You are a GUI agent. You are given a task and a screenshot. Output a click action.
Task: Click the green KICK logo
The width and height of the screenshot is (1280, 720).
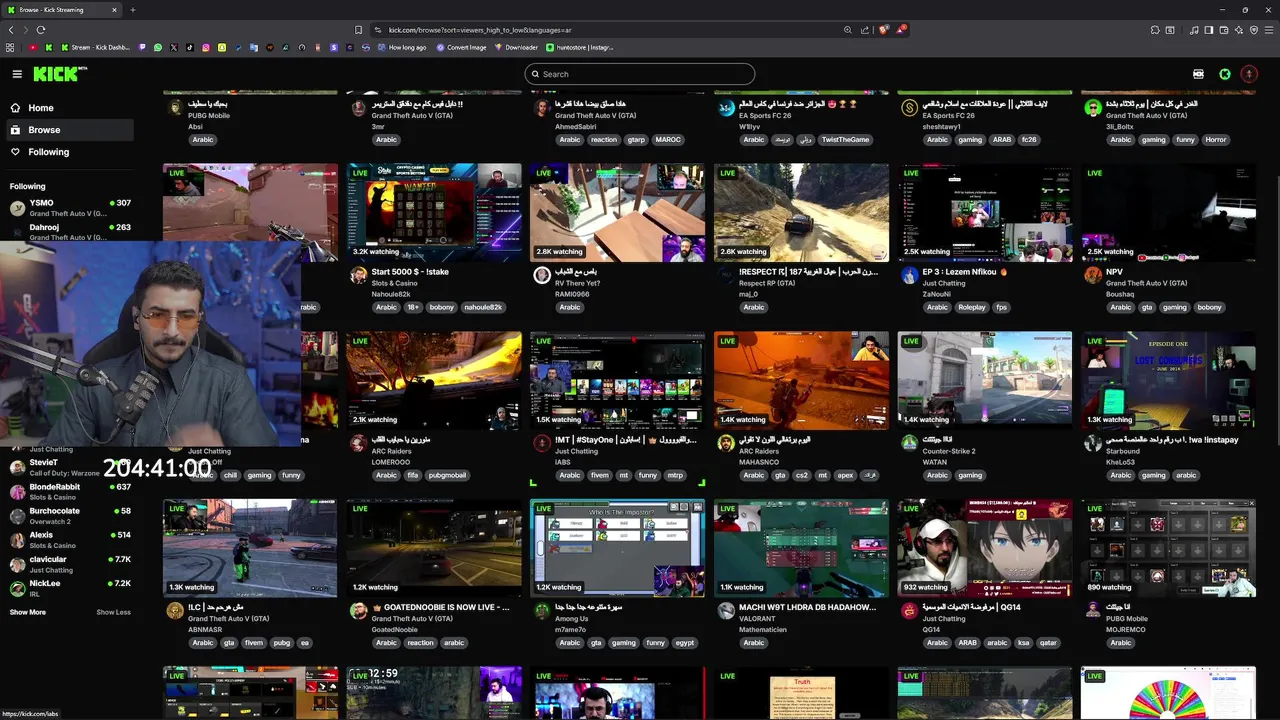pyautogui.click(x=58, y=74)
